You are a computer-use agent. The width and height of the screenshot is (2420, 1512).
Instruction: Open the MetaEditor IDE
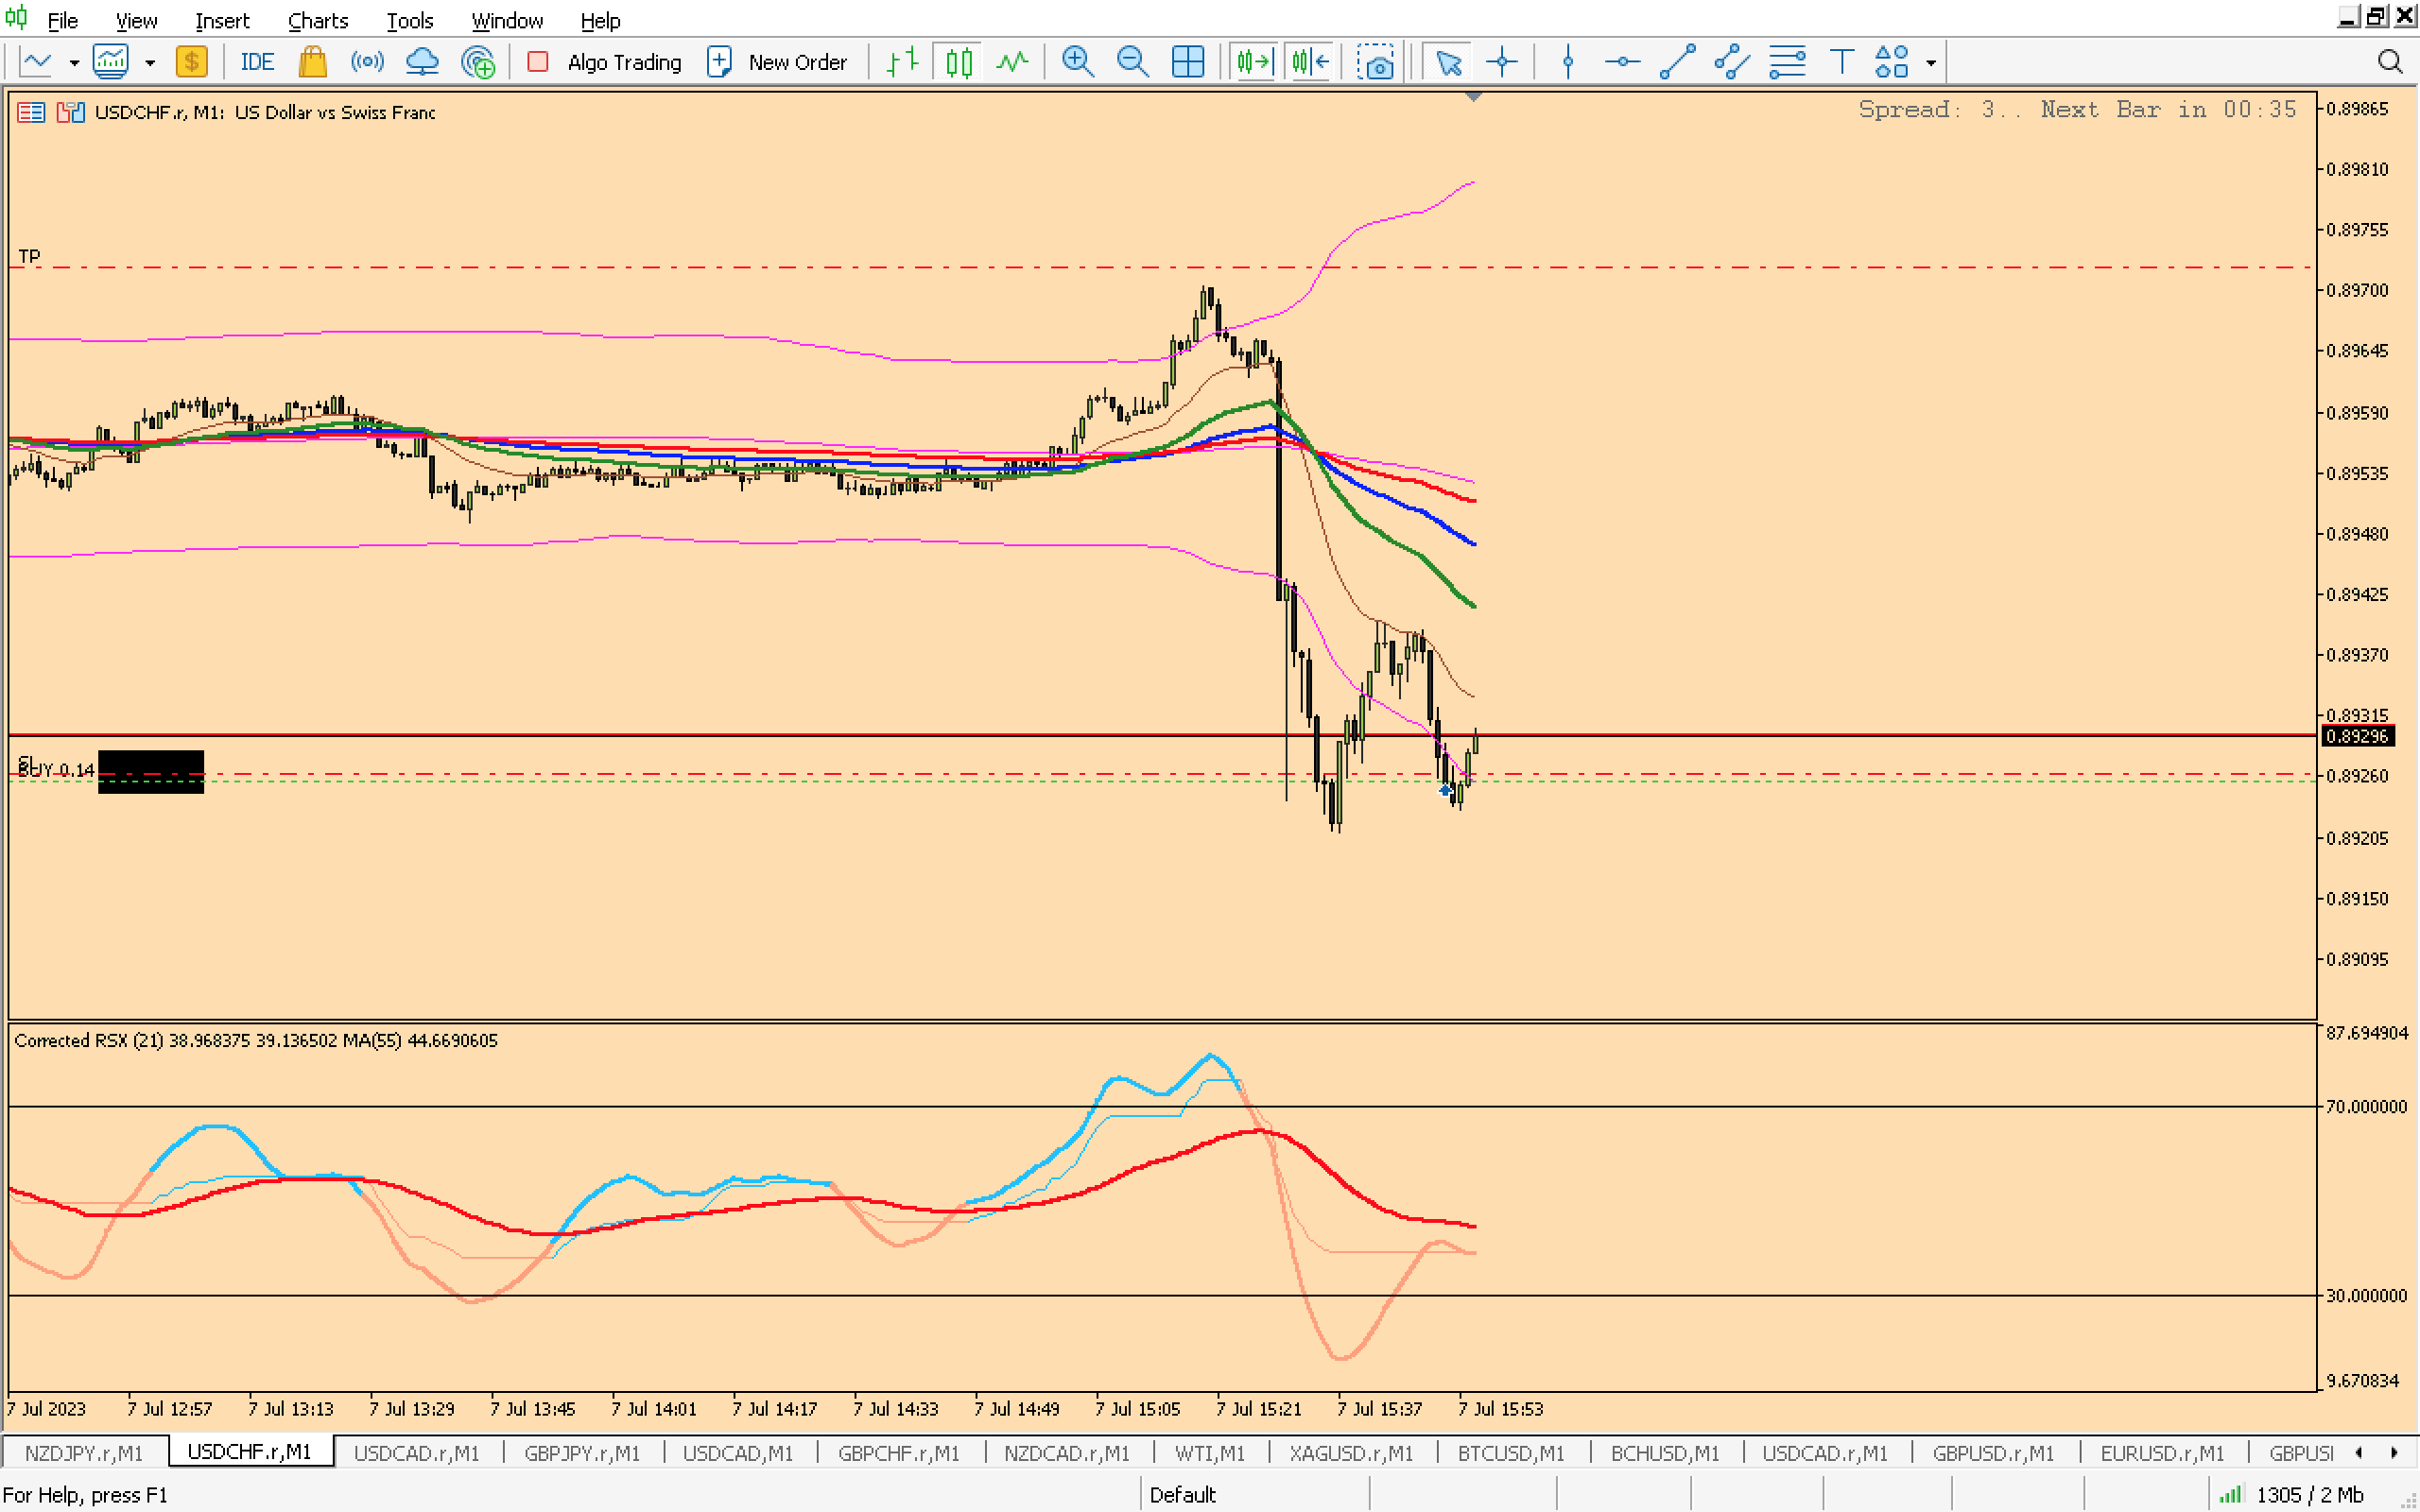pyautogui.click(x=256, y=62)
